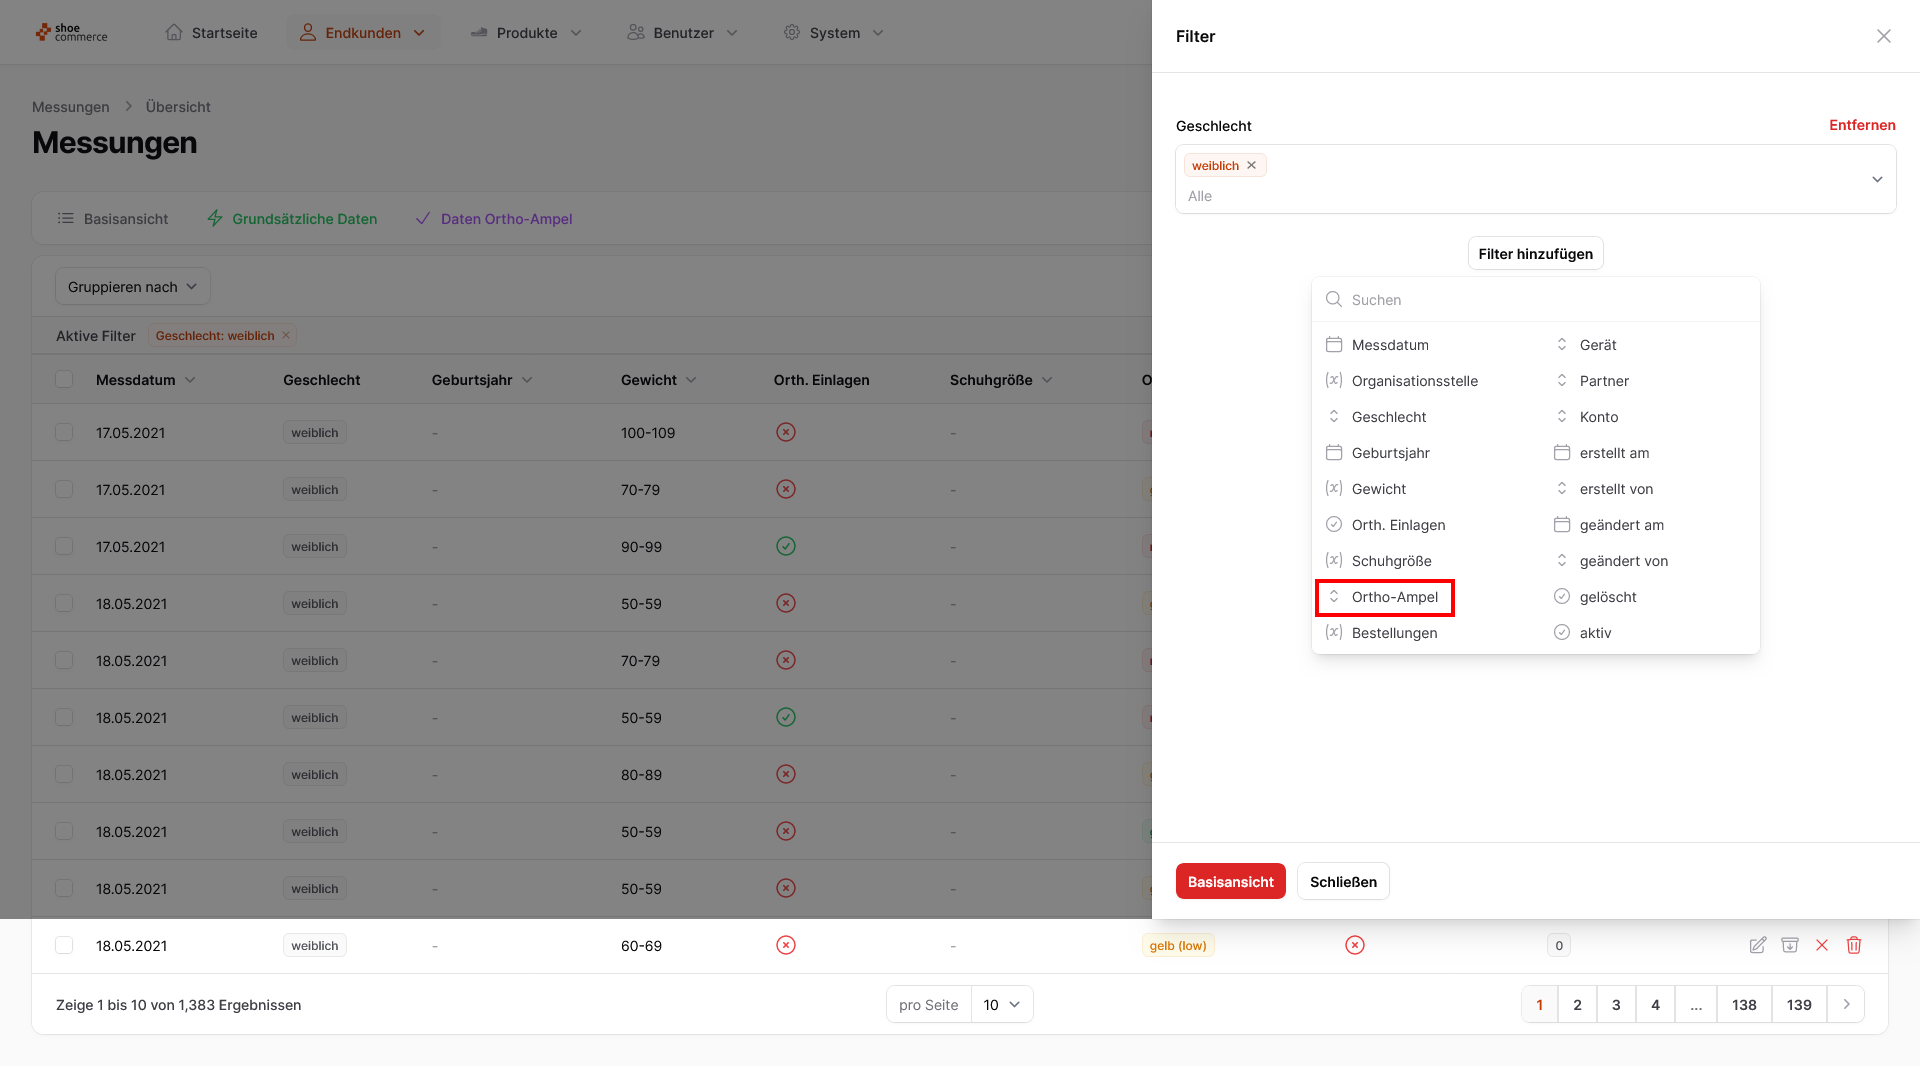Click the Suchen filter search field
1920x1066 pixels.
tap(1547, 300)
